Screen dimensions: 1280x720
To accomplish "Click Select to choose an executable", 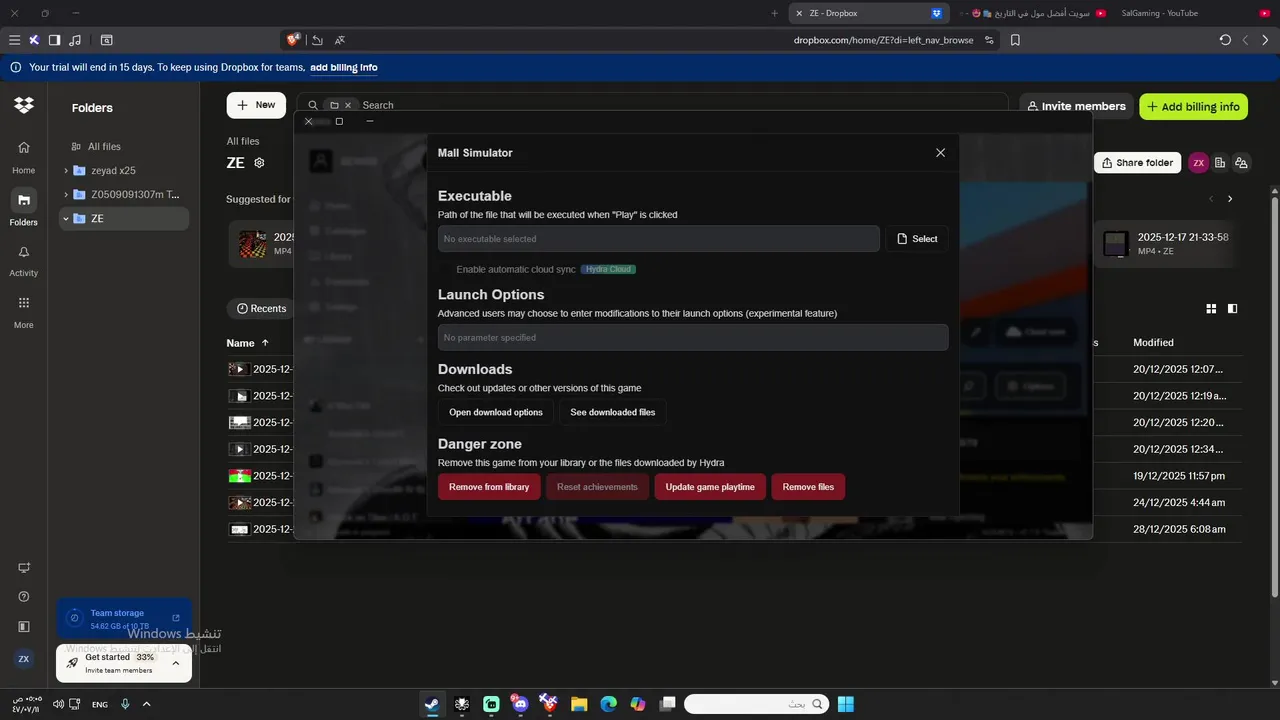I will click(x=917, y=239).
